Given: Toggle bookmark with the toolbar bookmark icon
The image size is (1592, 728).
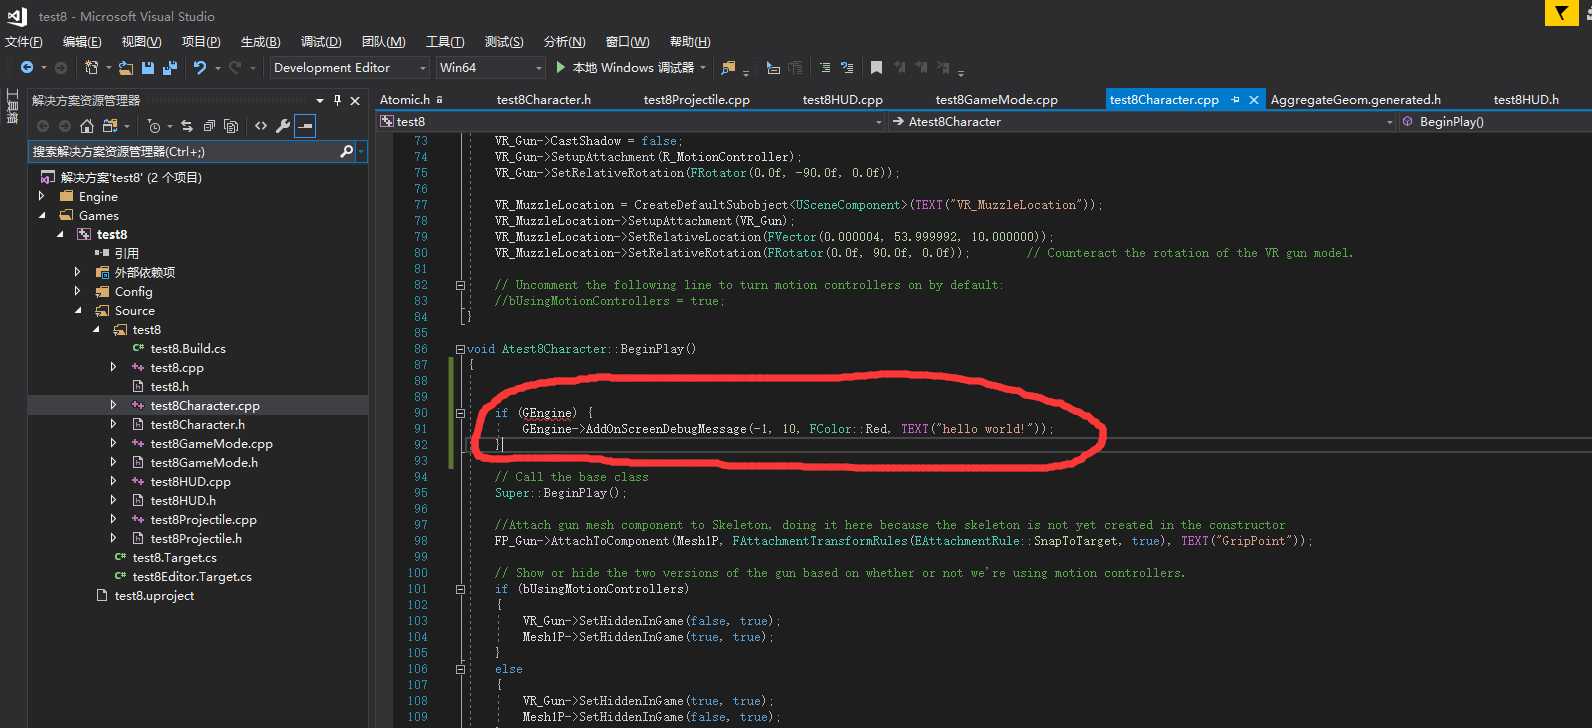Looking at the screenshot, I should pyautogui.click(x=876, y=67).
